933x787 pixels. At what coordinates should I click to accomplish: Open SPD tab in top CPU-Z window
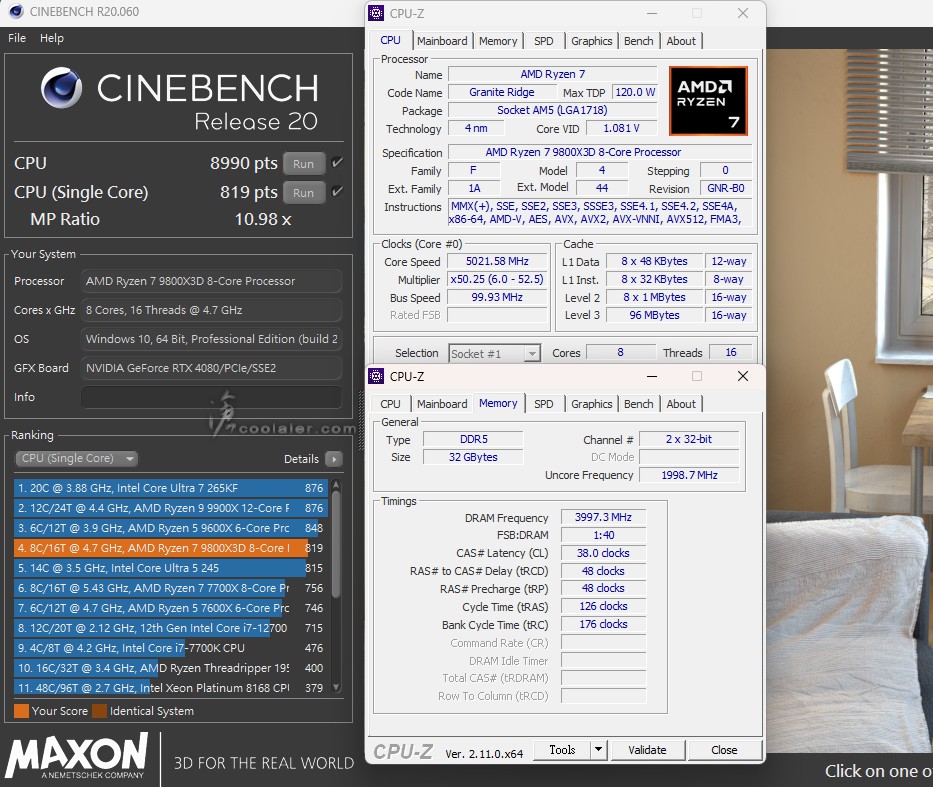(543, 41)
